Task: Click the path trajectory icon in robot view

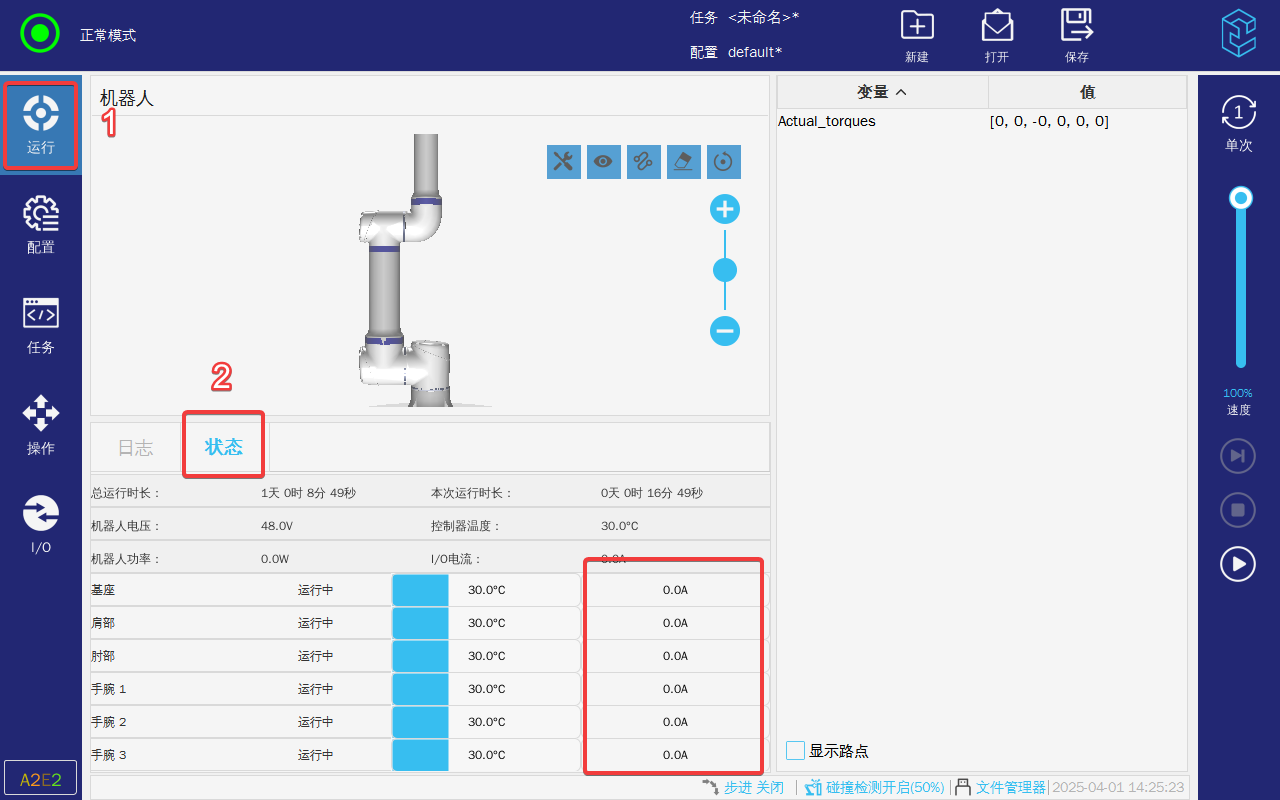Action: [x=644, y=162]
